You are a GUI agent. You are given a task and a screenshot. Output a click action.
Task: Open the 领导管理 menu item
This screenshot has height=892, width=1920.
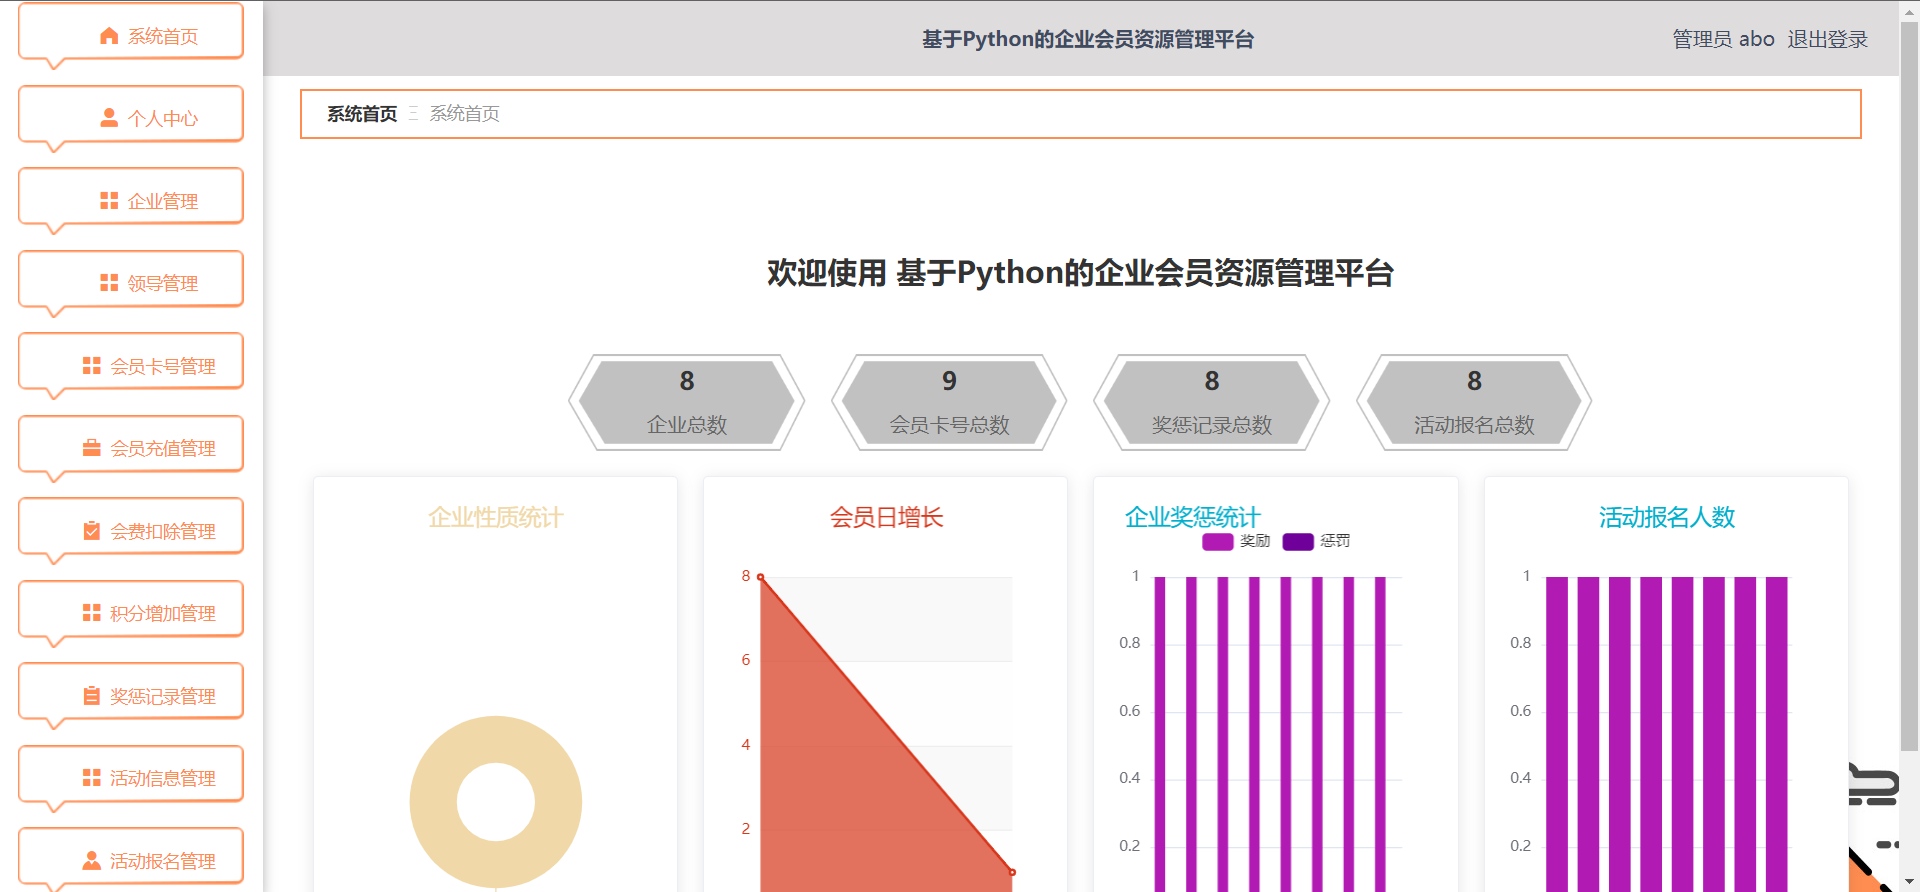[131, 280]
